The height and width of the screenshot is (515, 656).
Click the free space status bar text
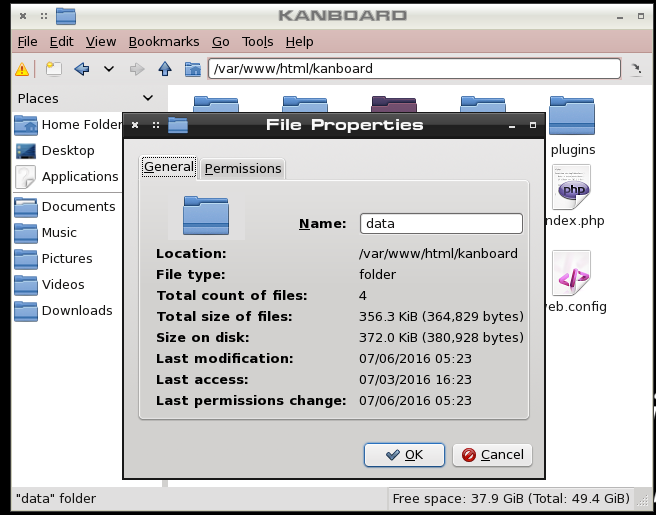click(511, 499)
